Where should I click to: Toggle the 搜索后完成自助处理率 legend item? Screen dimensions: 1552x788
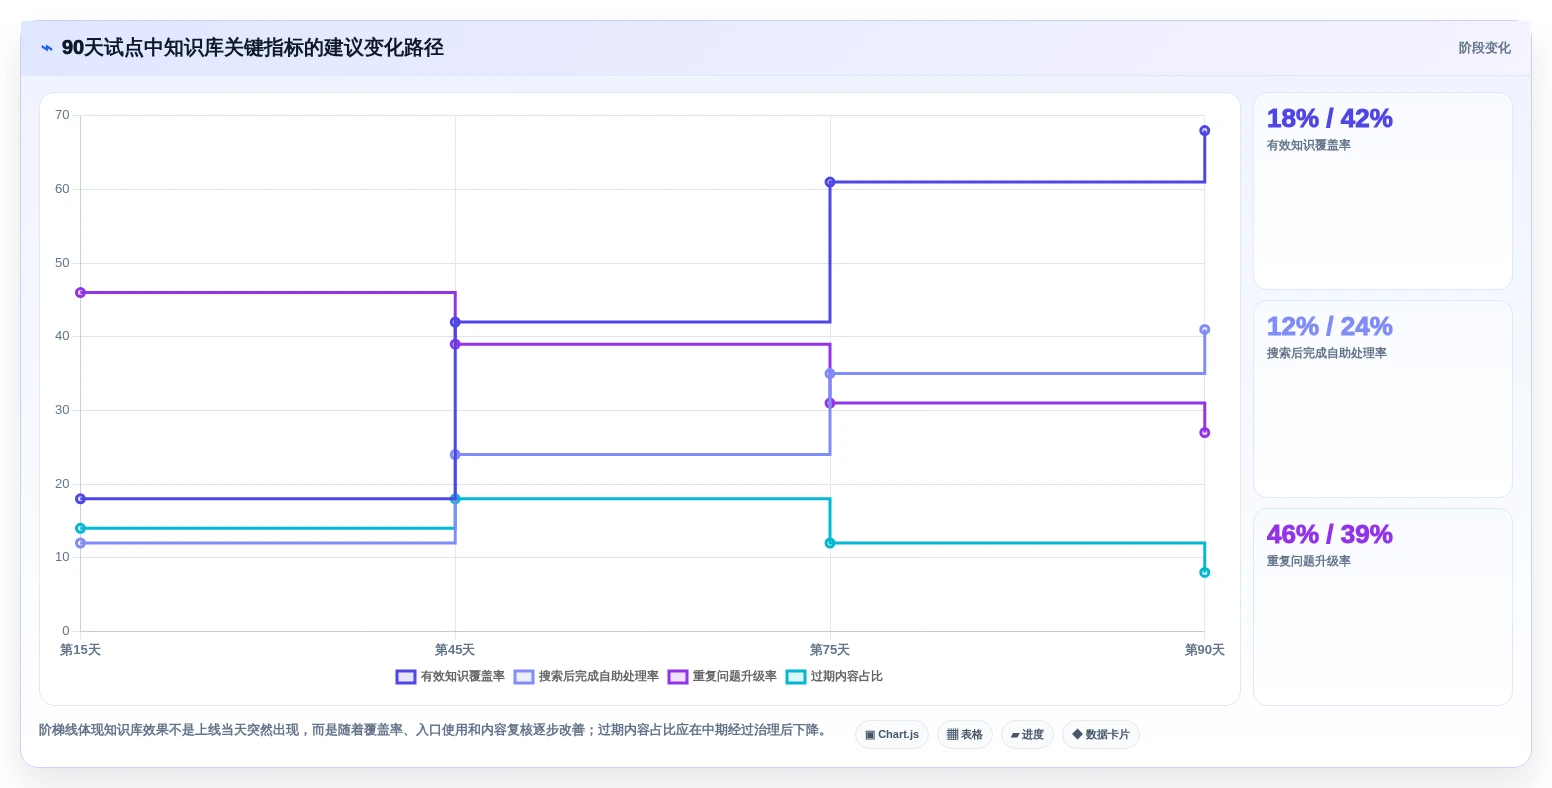pyautogui.click(x=587, y=677)
